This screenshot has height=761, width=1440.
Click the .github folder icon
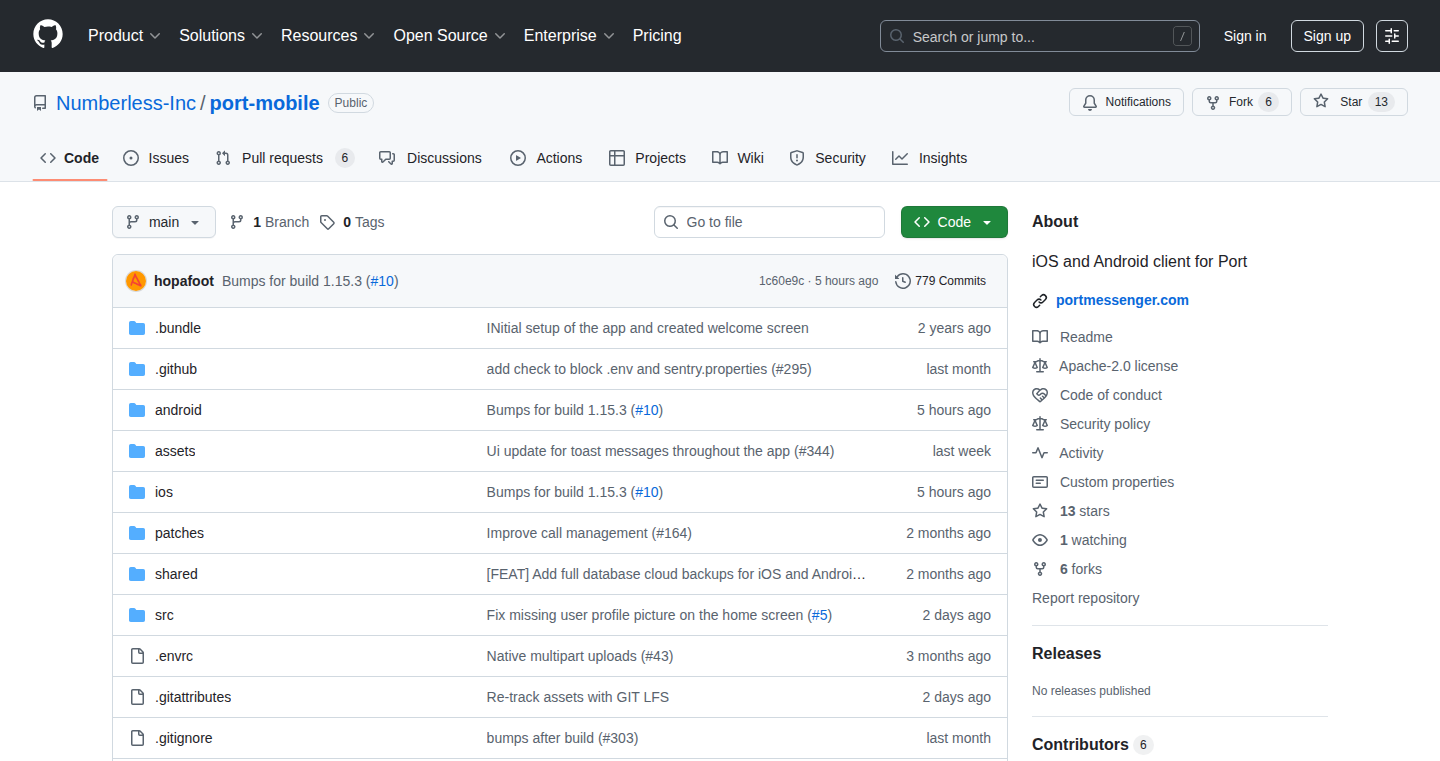pos(137,369)
